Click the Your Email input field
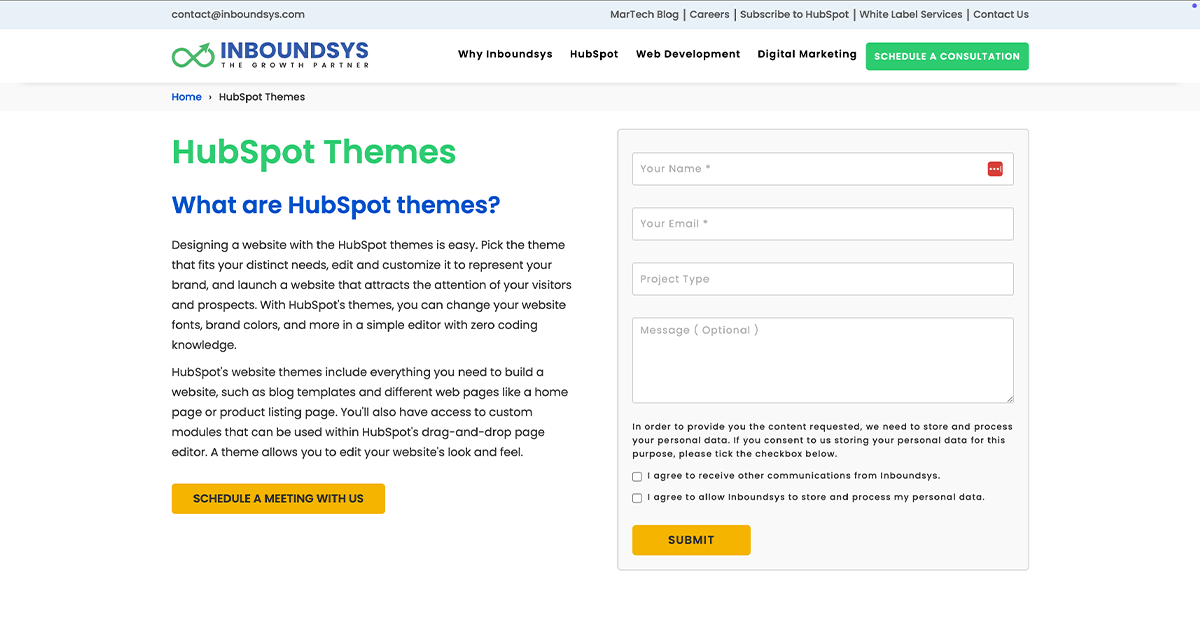Image resolution: width=1200 pixels, height=630 pixels. coord(822,223)
